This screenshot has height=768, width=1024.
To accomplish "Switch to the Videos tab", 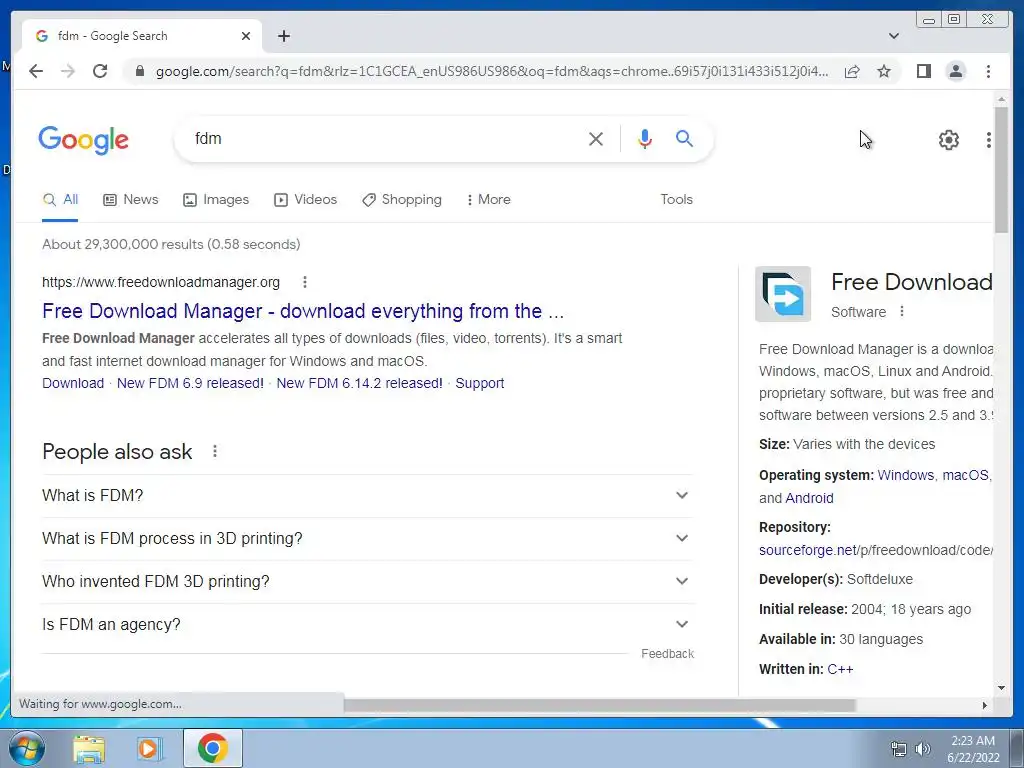I will 305,200.
